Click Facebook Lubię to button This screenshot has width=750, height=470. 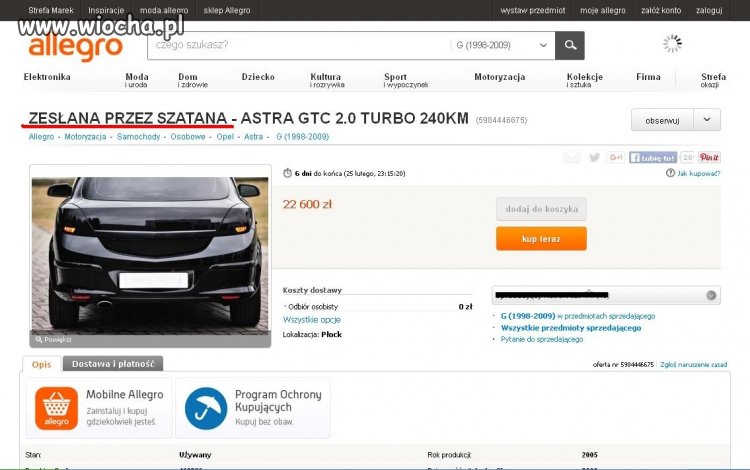click(653, 157)
